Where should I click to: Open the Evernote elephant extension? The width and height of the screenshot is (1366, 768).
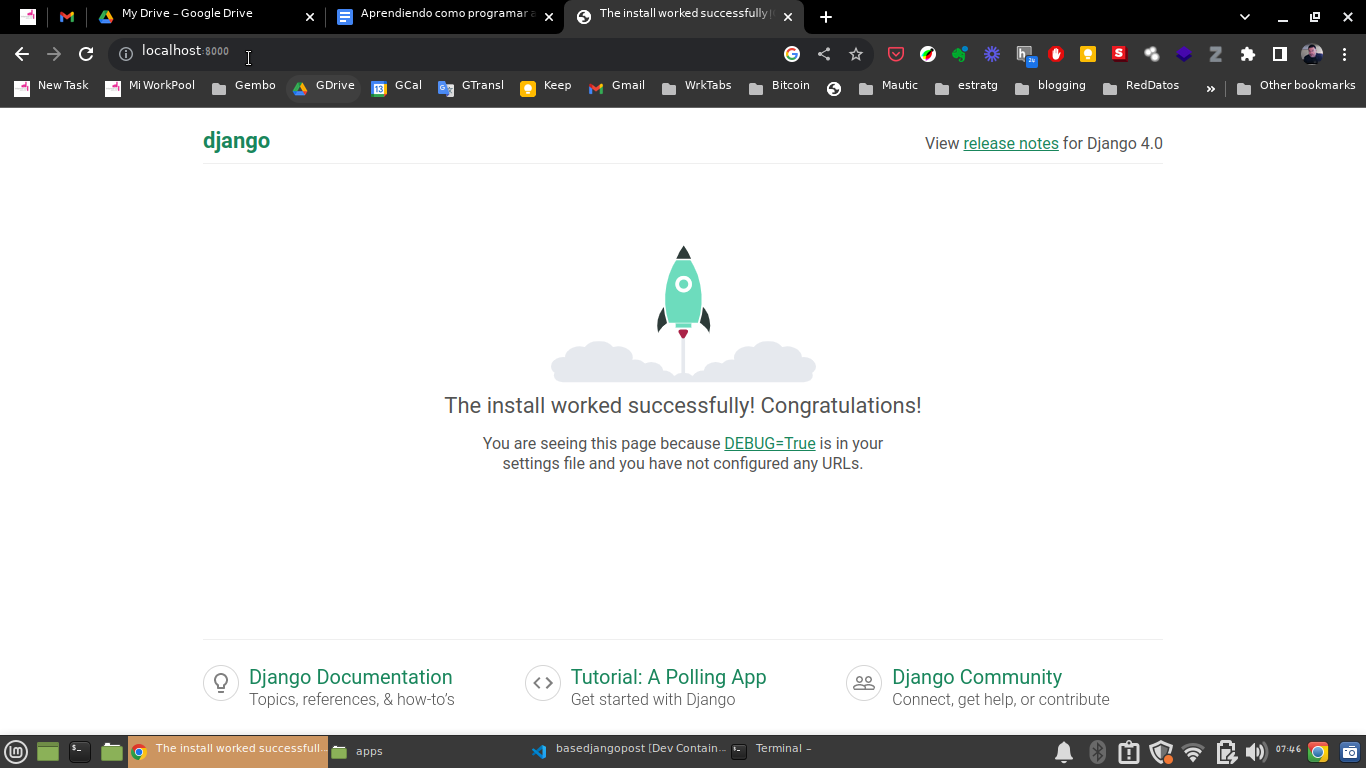[960, 54]
